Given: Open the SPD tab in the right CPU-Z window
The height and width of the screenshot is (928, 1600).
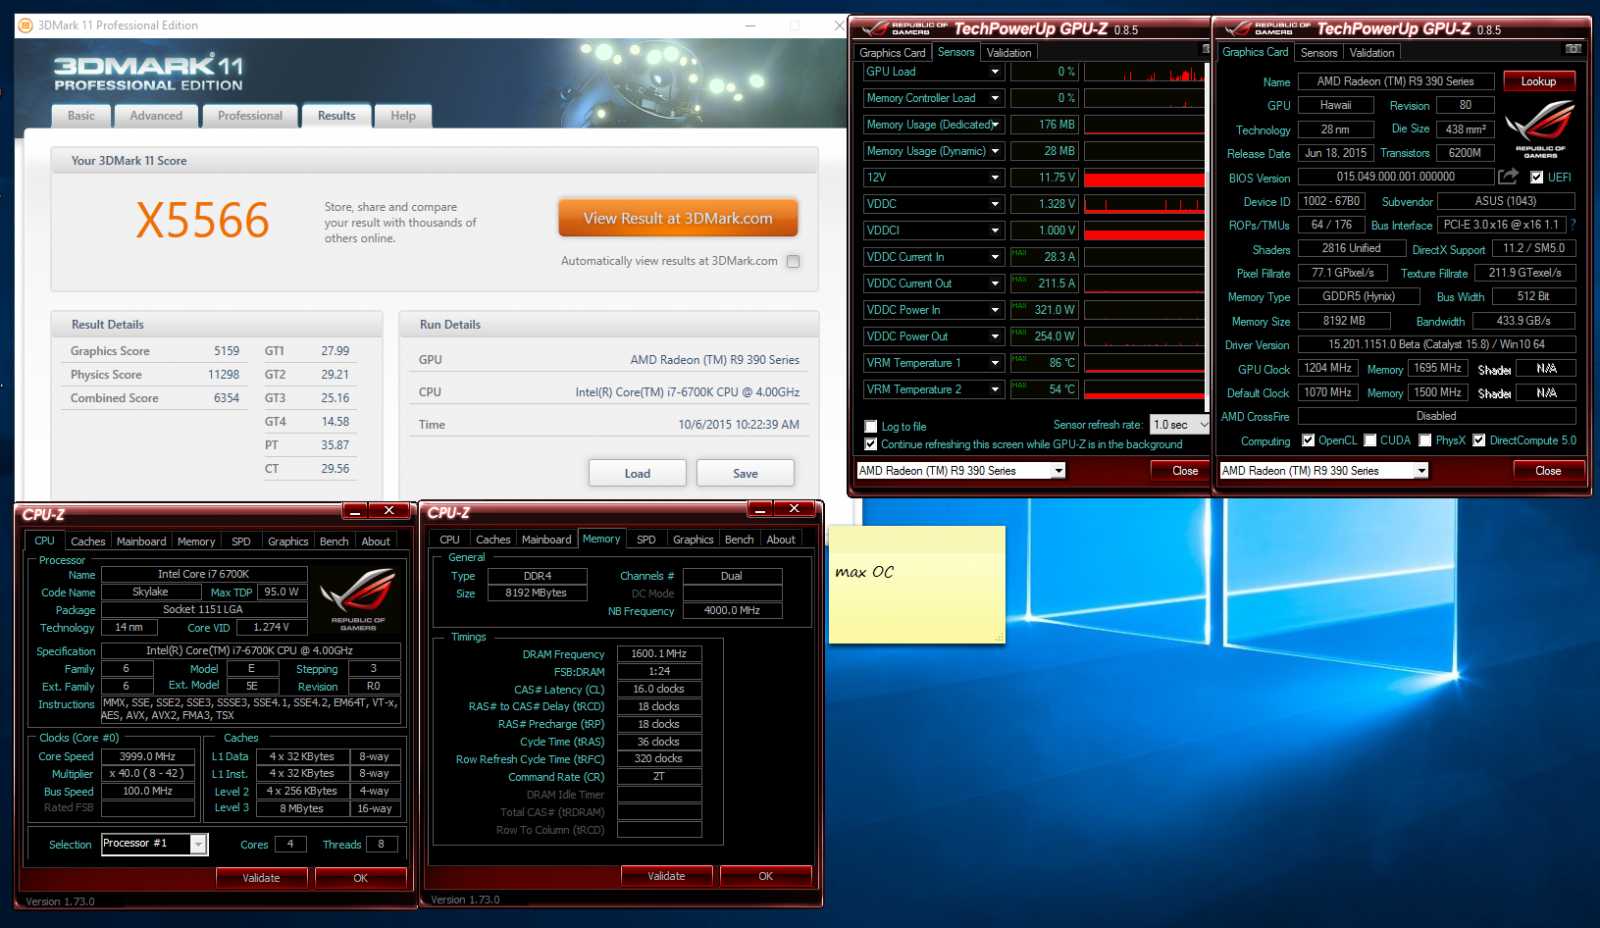Looking at the screenshot, I should (646, 539).
